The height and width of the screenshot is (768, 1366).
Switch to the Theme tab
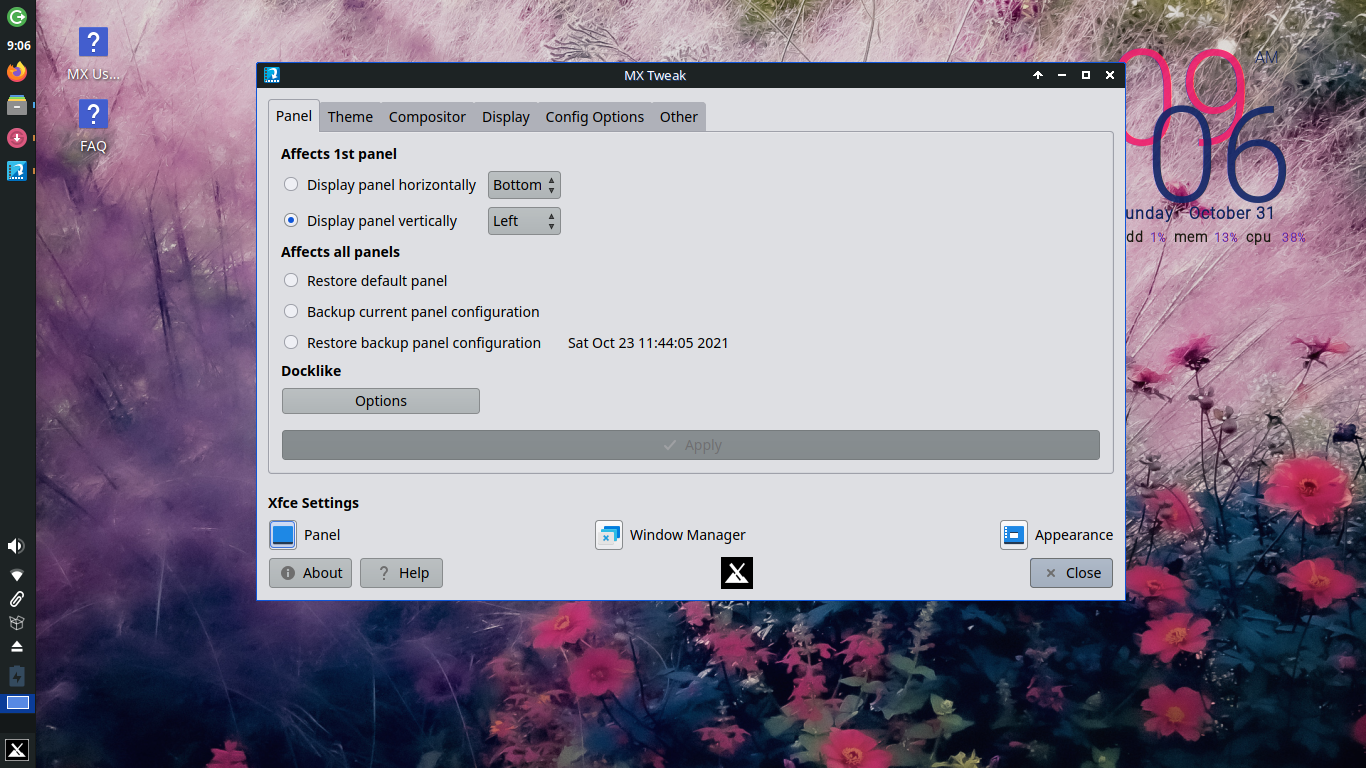pos(350,117)
